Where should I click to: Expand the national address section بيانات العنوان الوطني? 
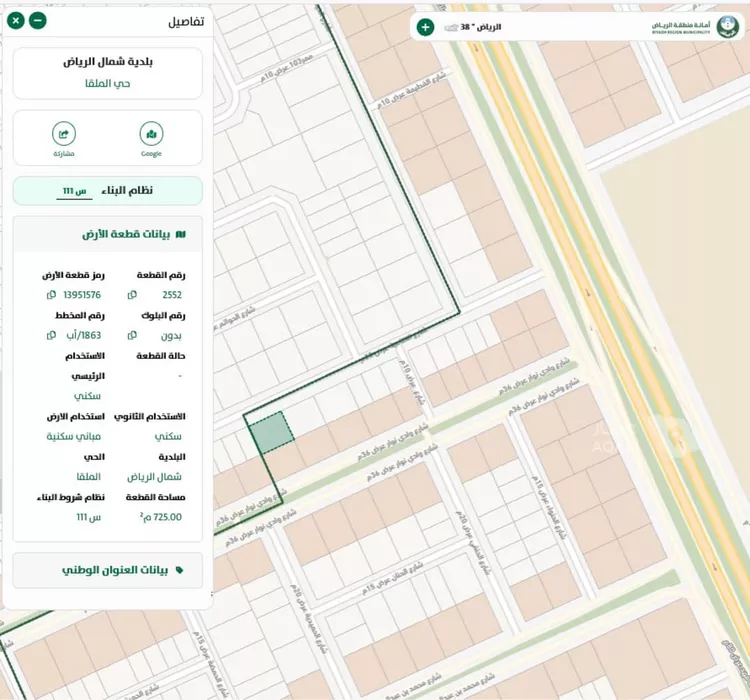point(108,570)
